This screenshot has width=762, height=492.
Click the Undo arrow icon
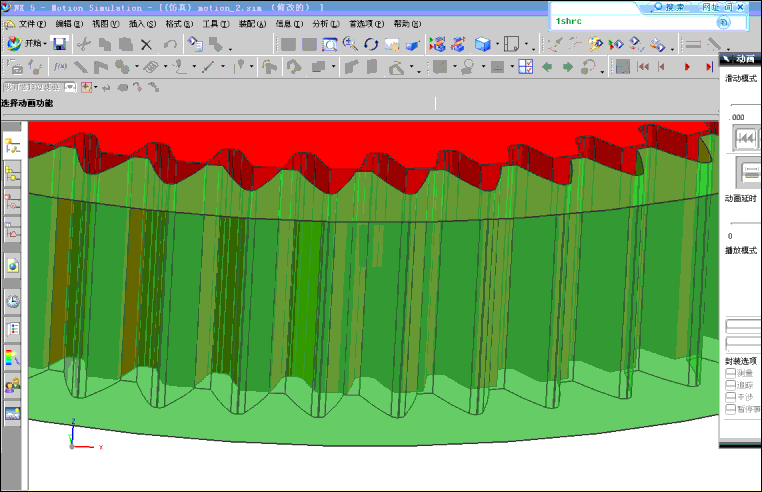tap(170, 45)
